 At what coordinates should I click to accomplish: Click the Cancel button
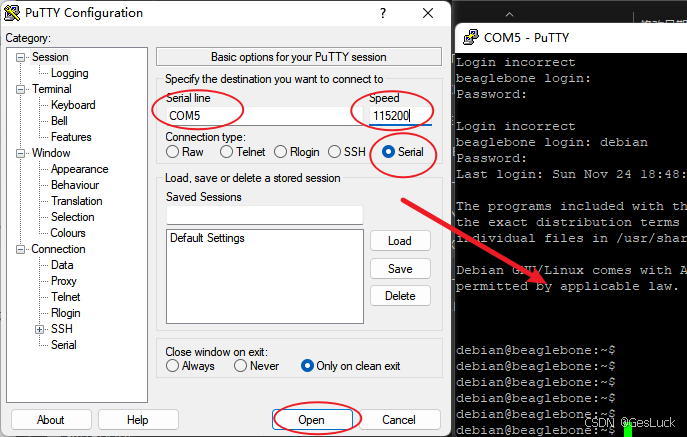click(399, 420)
